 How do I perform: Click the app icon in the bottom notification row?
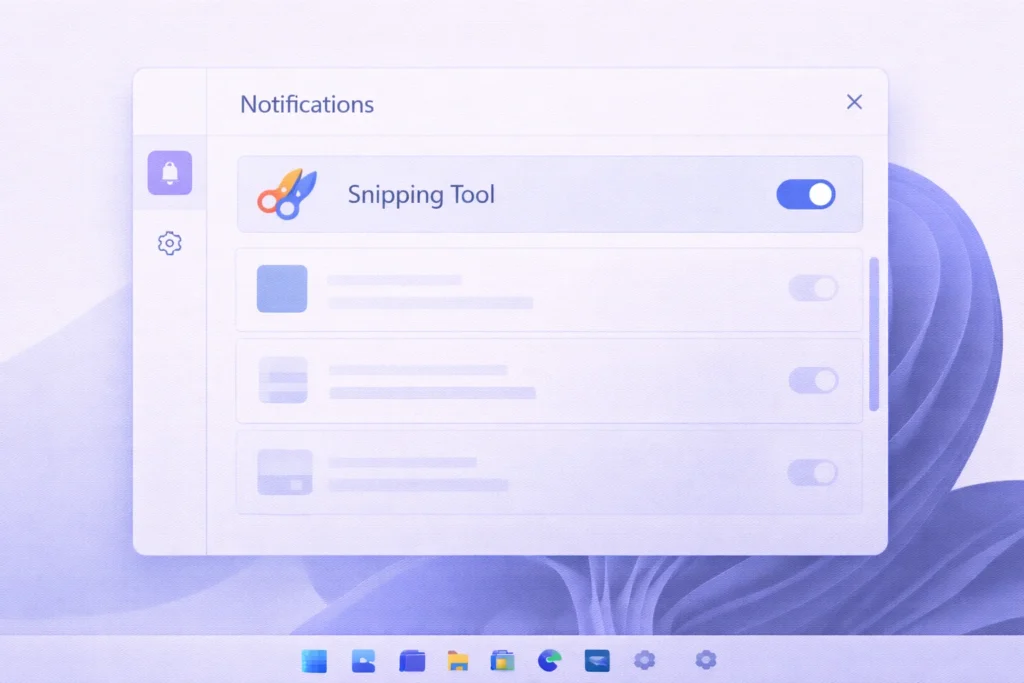(282, 471)
